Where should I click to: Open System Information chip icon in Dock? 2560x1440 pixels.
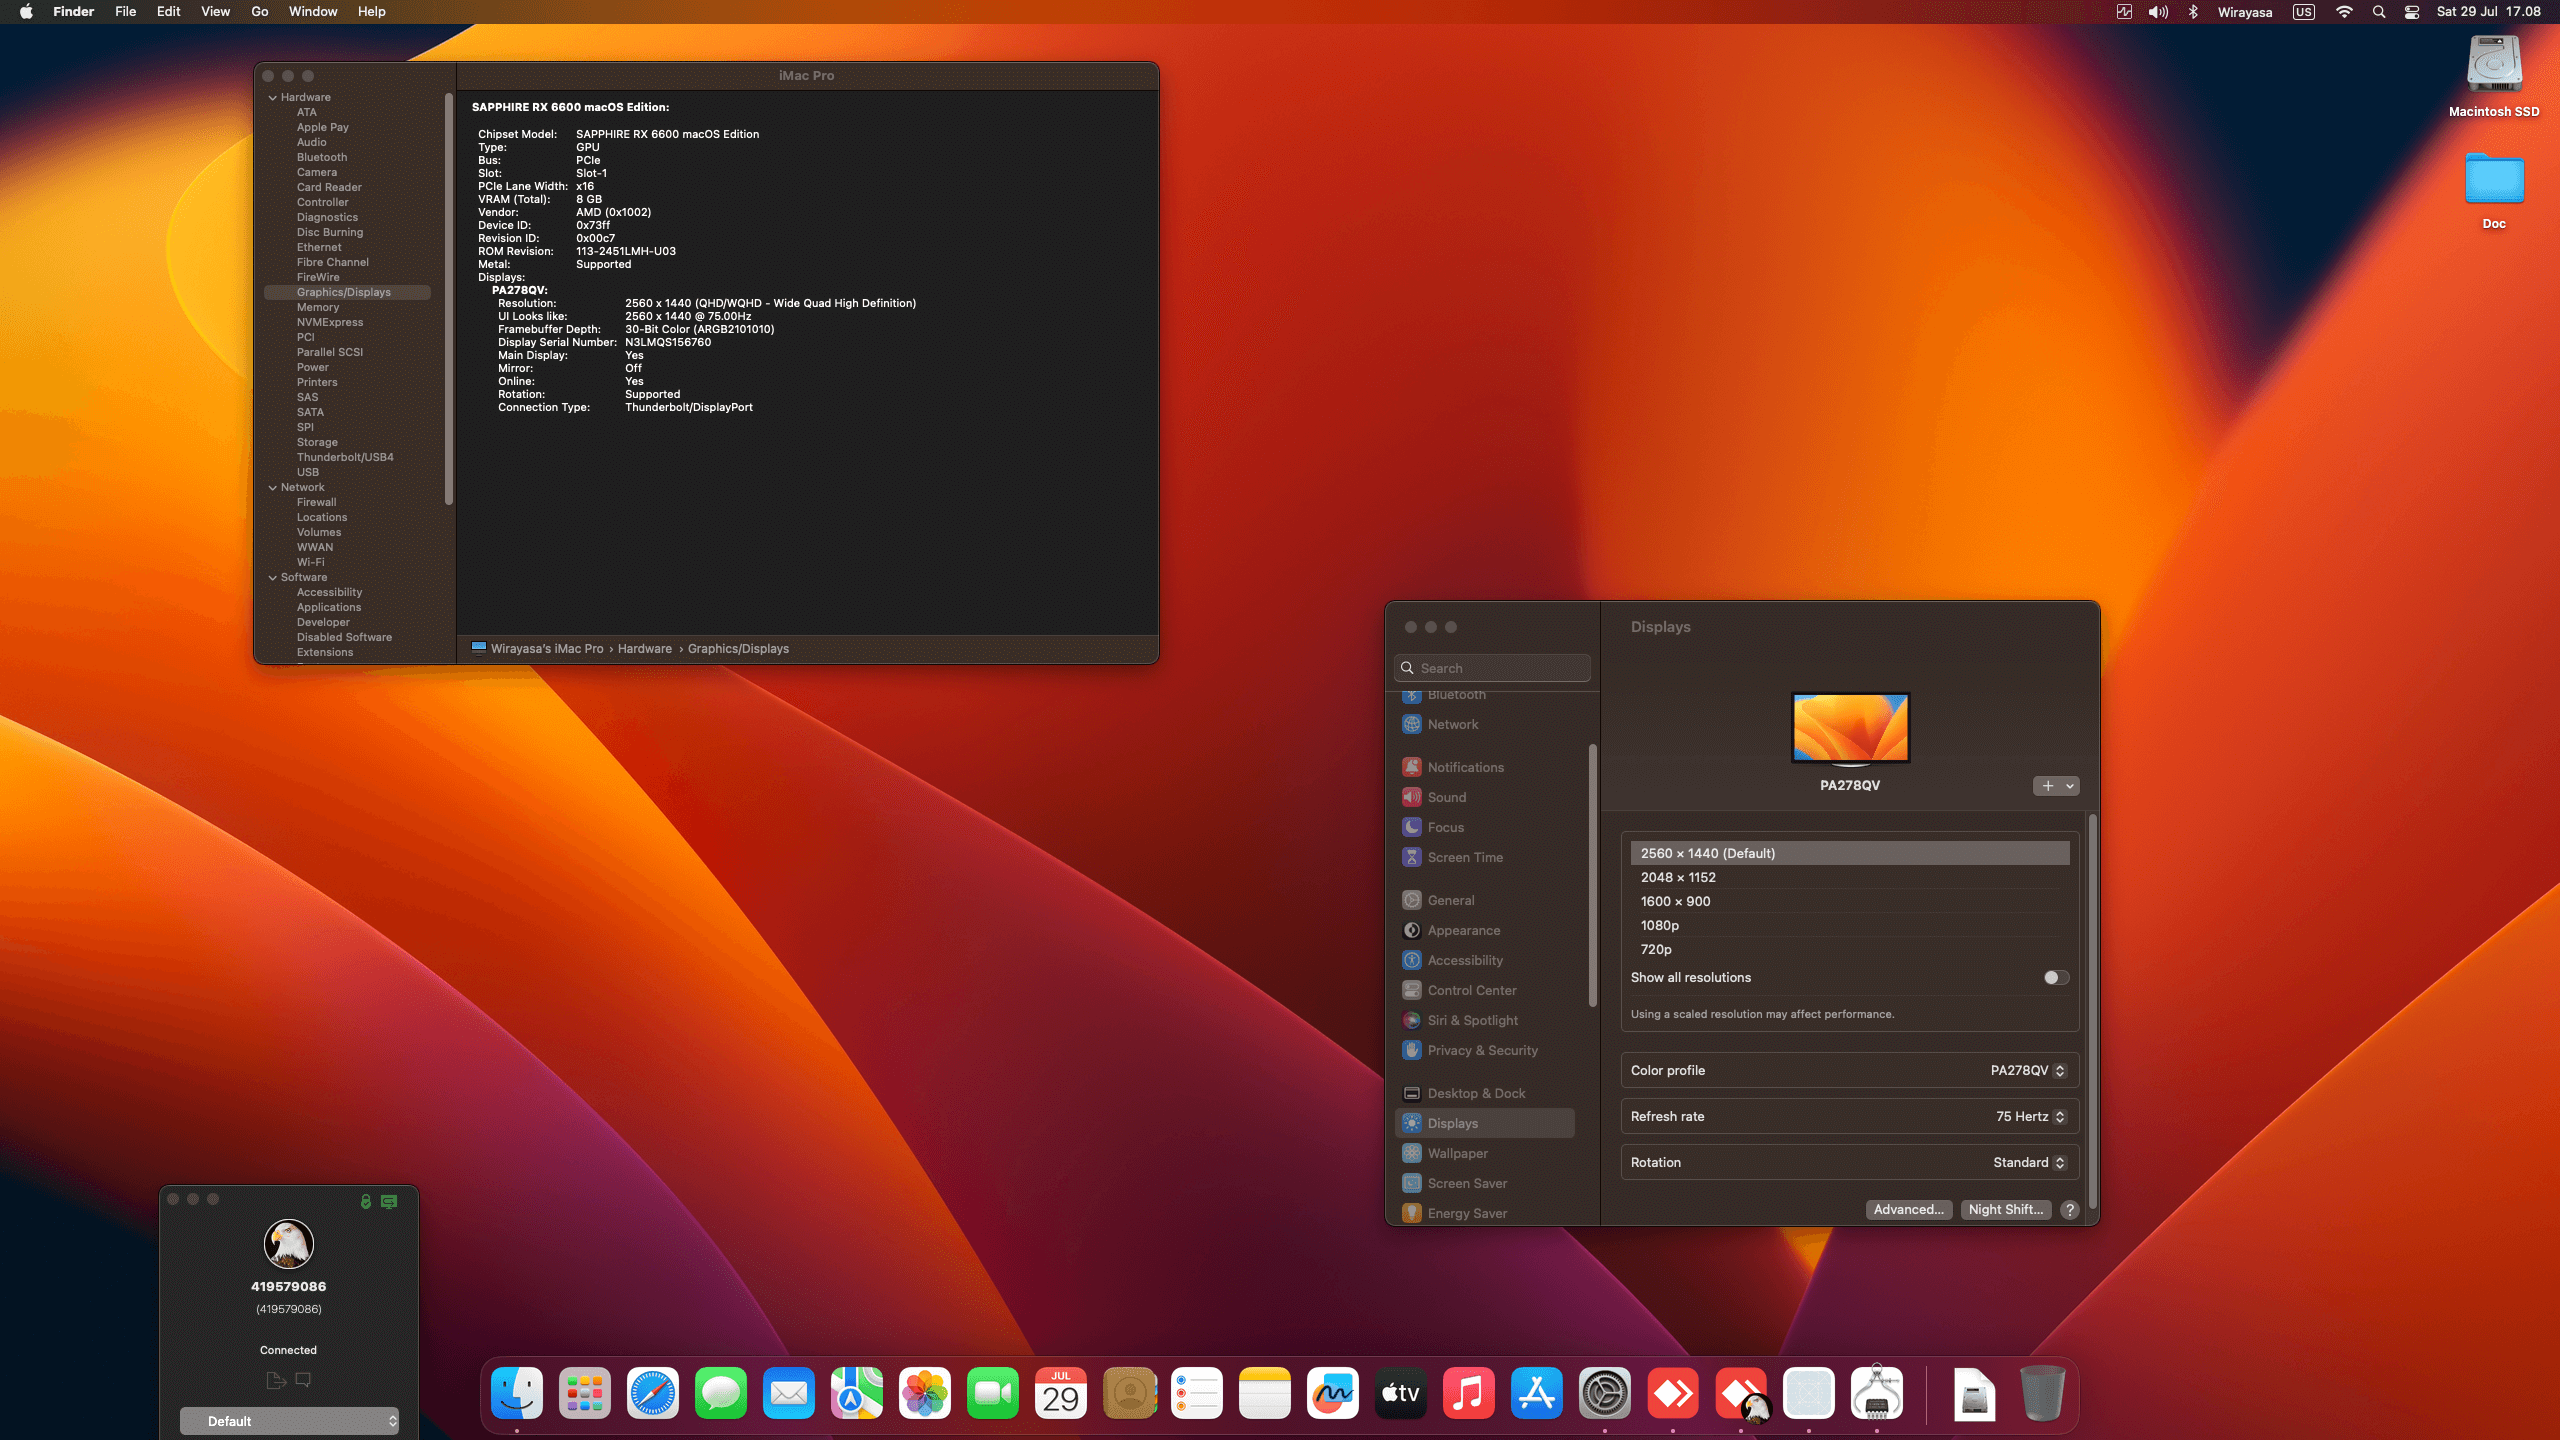click(1877, 1393)
